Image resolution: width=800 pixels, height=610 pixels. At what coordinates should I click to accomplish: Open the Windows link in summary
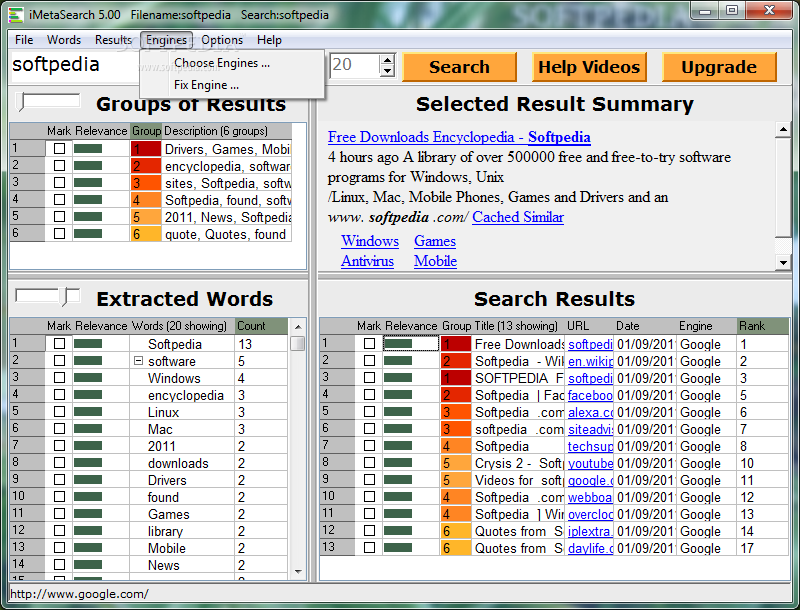tap(370, 241)
